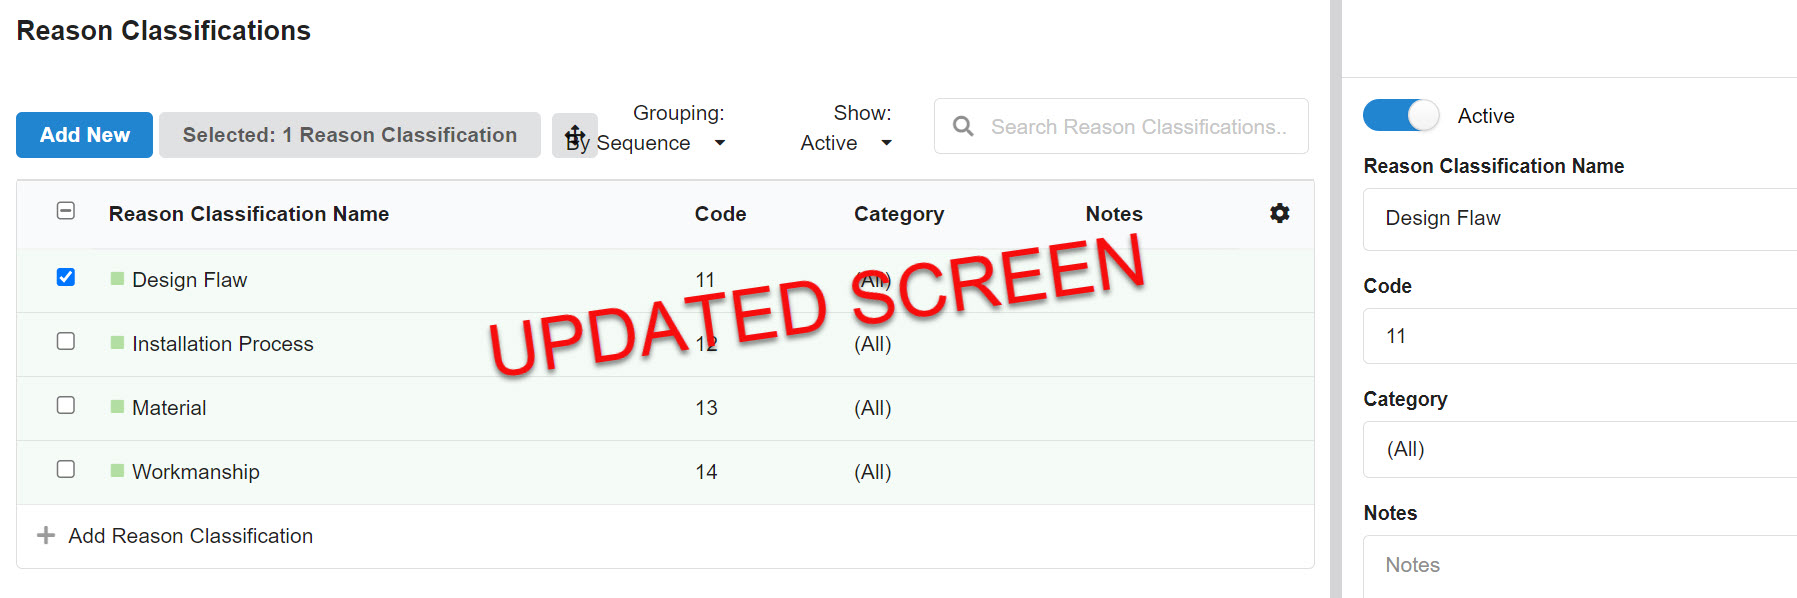Click the search magnifier icon

coord(963,126)
